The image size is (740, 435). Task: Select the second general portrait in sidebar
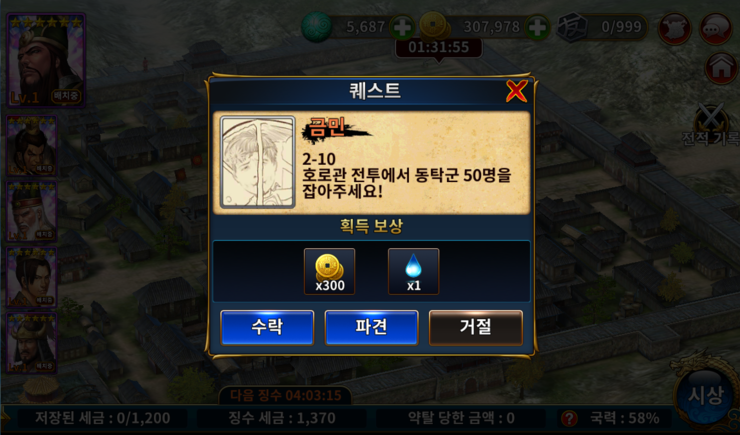[x=32, y=146]
